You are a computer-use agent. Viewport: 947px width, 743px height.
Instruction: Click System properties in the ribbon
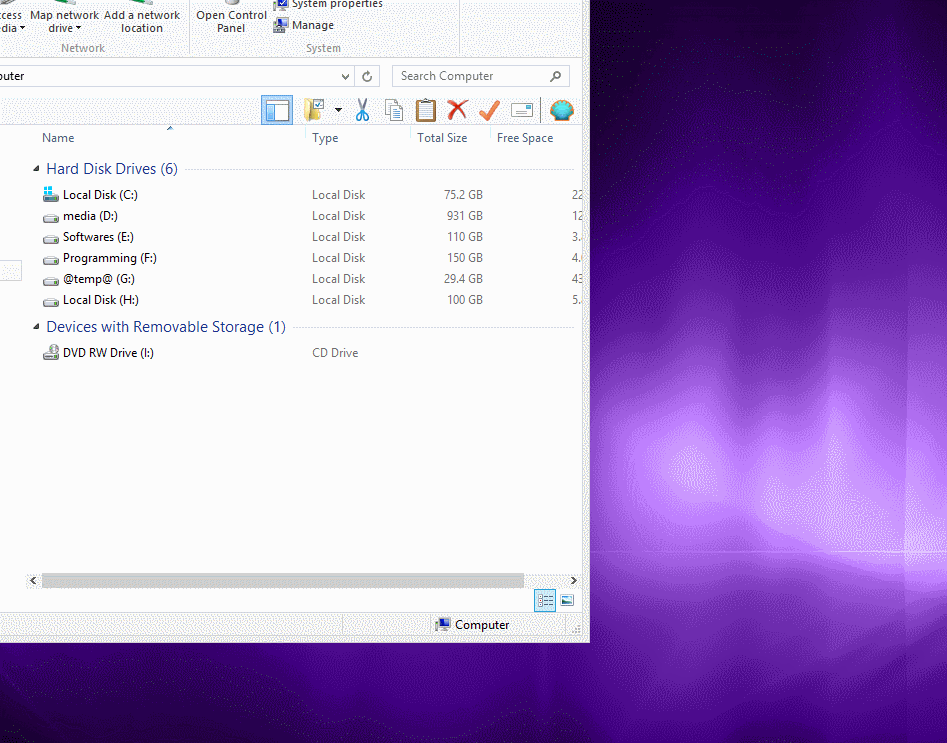point(328,4)
